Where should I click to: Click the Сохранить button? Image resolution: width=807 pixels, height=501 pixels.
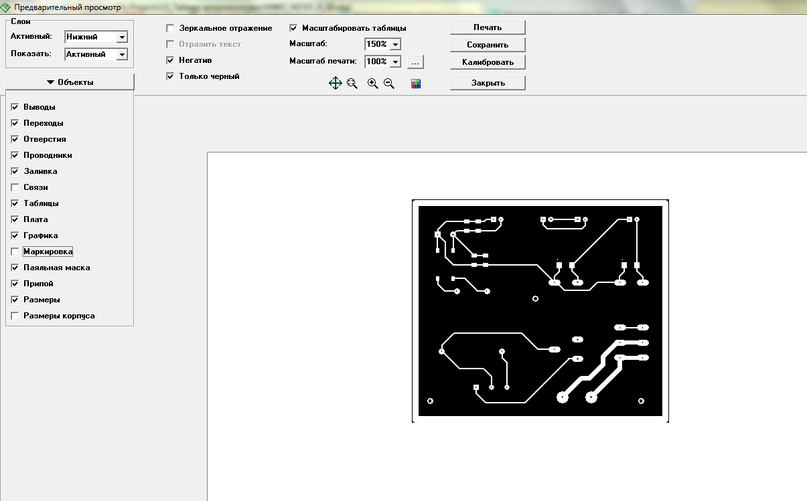click(487, 45)
